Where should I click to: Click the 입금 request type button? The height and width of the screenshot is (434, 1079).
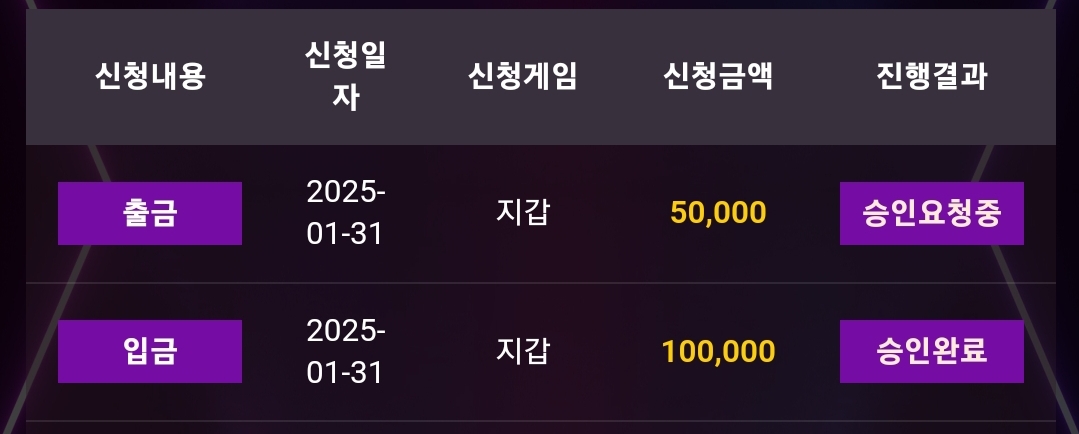click(x=150, y=351)
